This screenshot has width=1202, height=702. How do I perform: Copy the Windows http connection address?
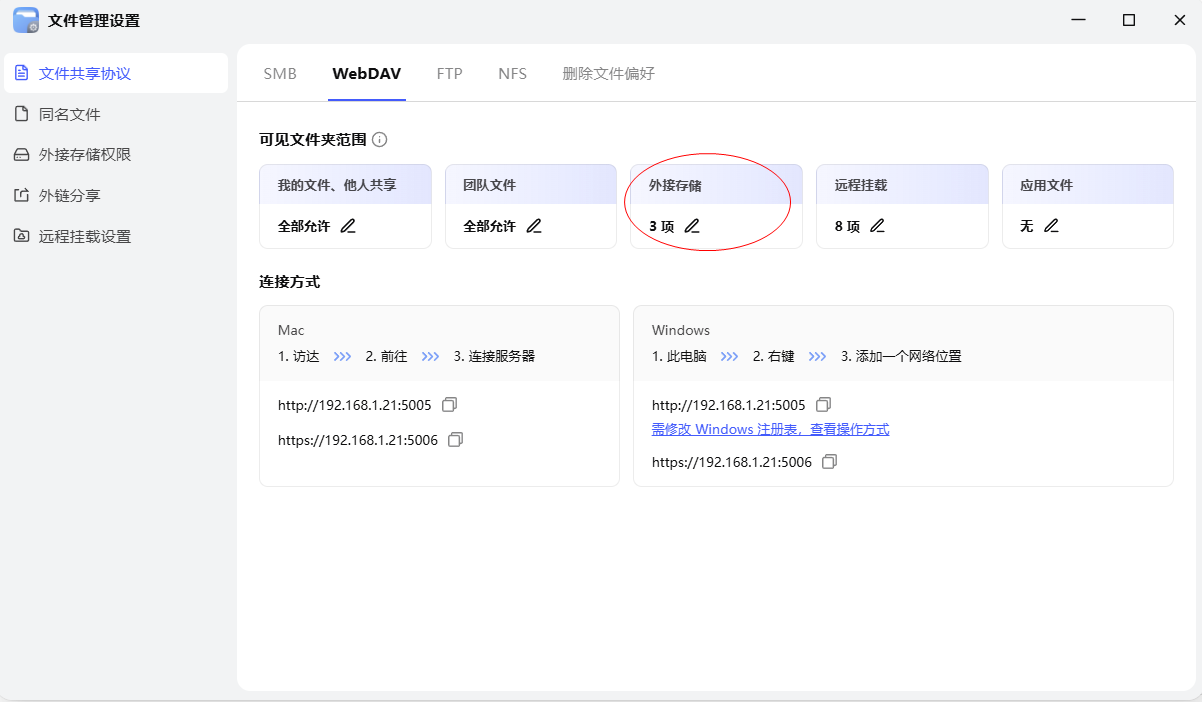tap(823, 404)
